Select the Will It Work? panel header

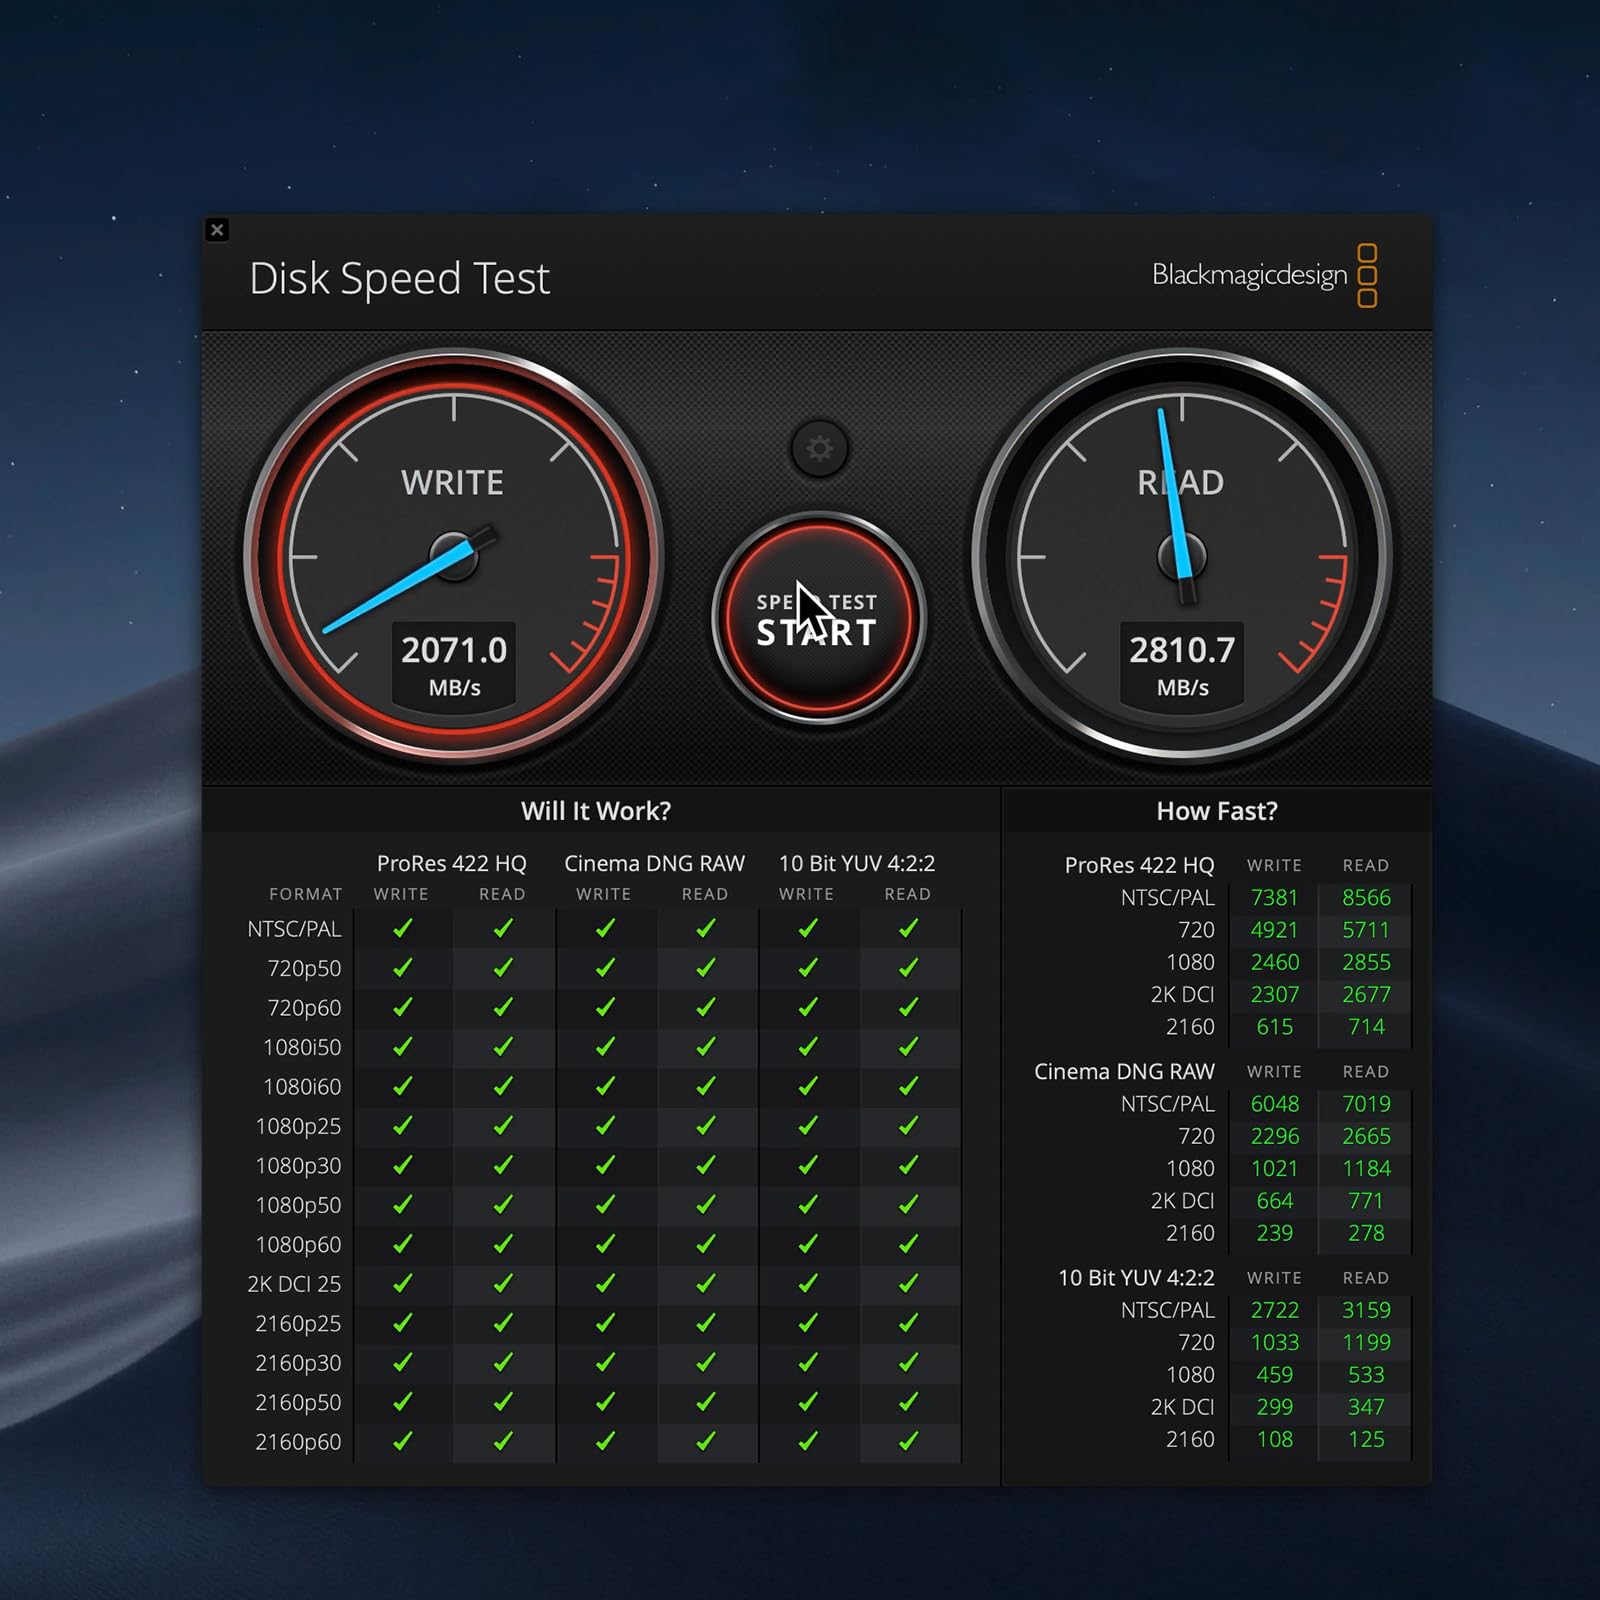click(x=596, y=811)
